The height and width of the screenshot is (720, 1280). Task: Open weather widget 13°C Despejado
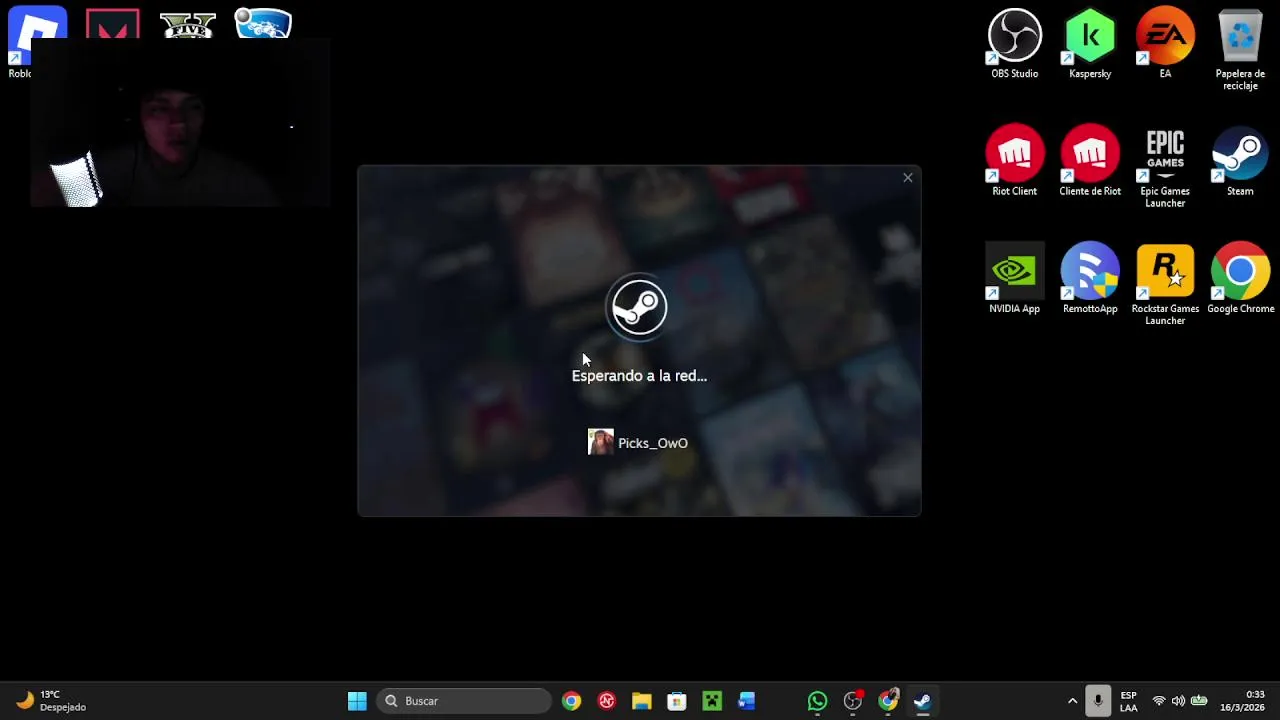click(x=52, y=701)
